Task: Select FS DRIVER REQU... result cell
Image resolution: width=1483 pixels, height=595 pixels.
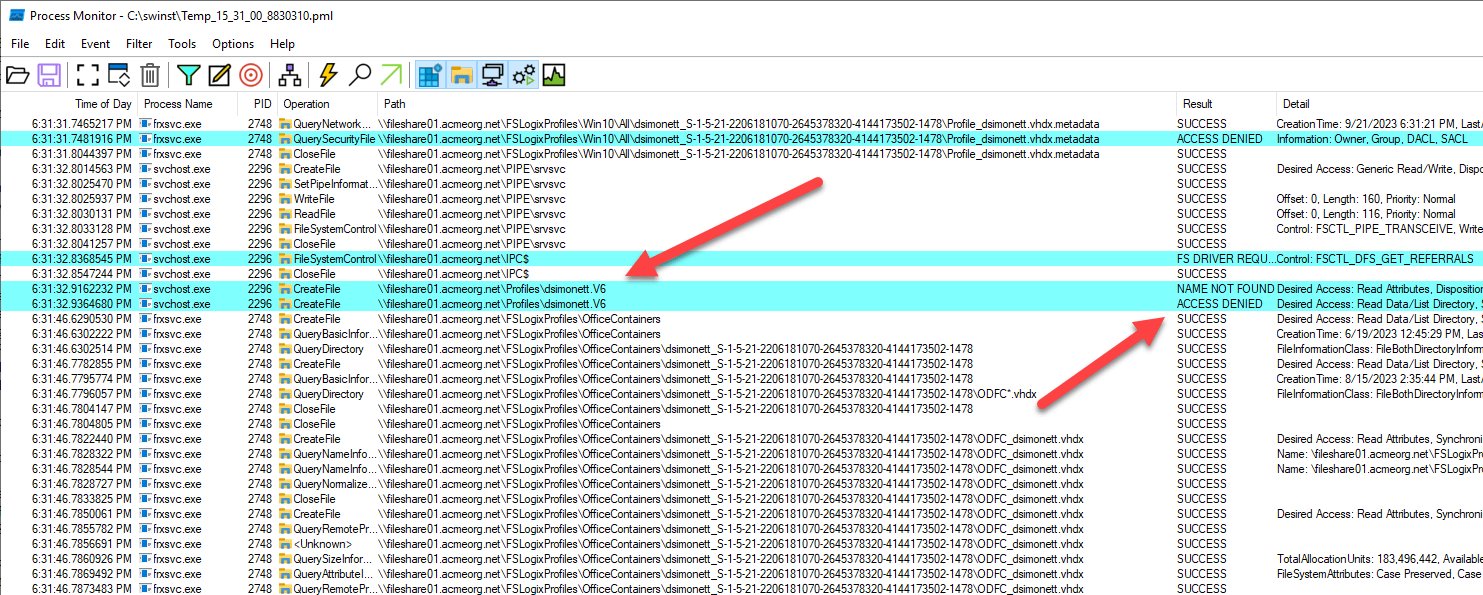Action: tap(1225, 259)
